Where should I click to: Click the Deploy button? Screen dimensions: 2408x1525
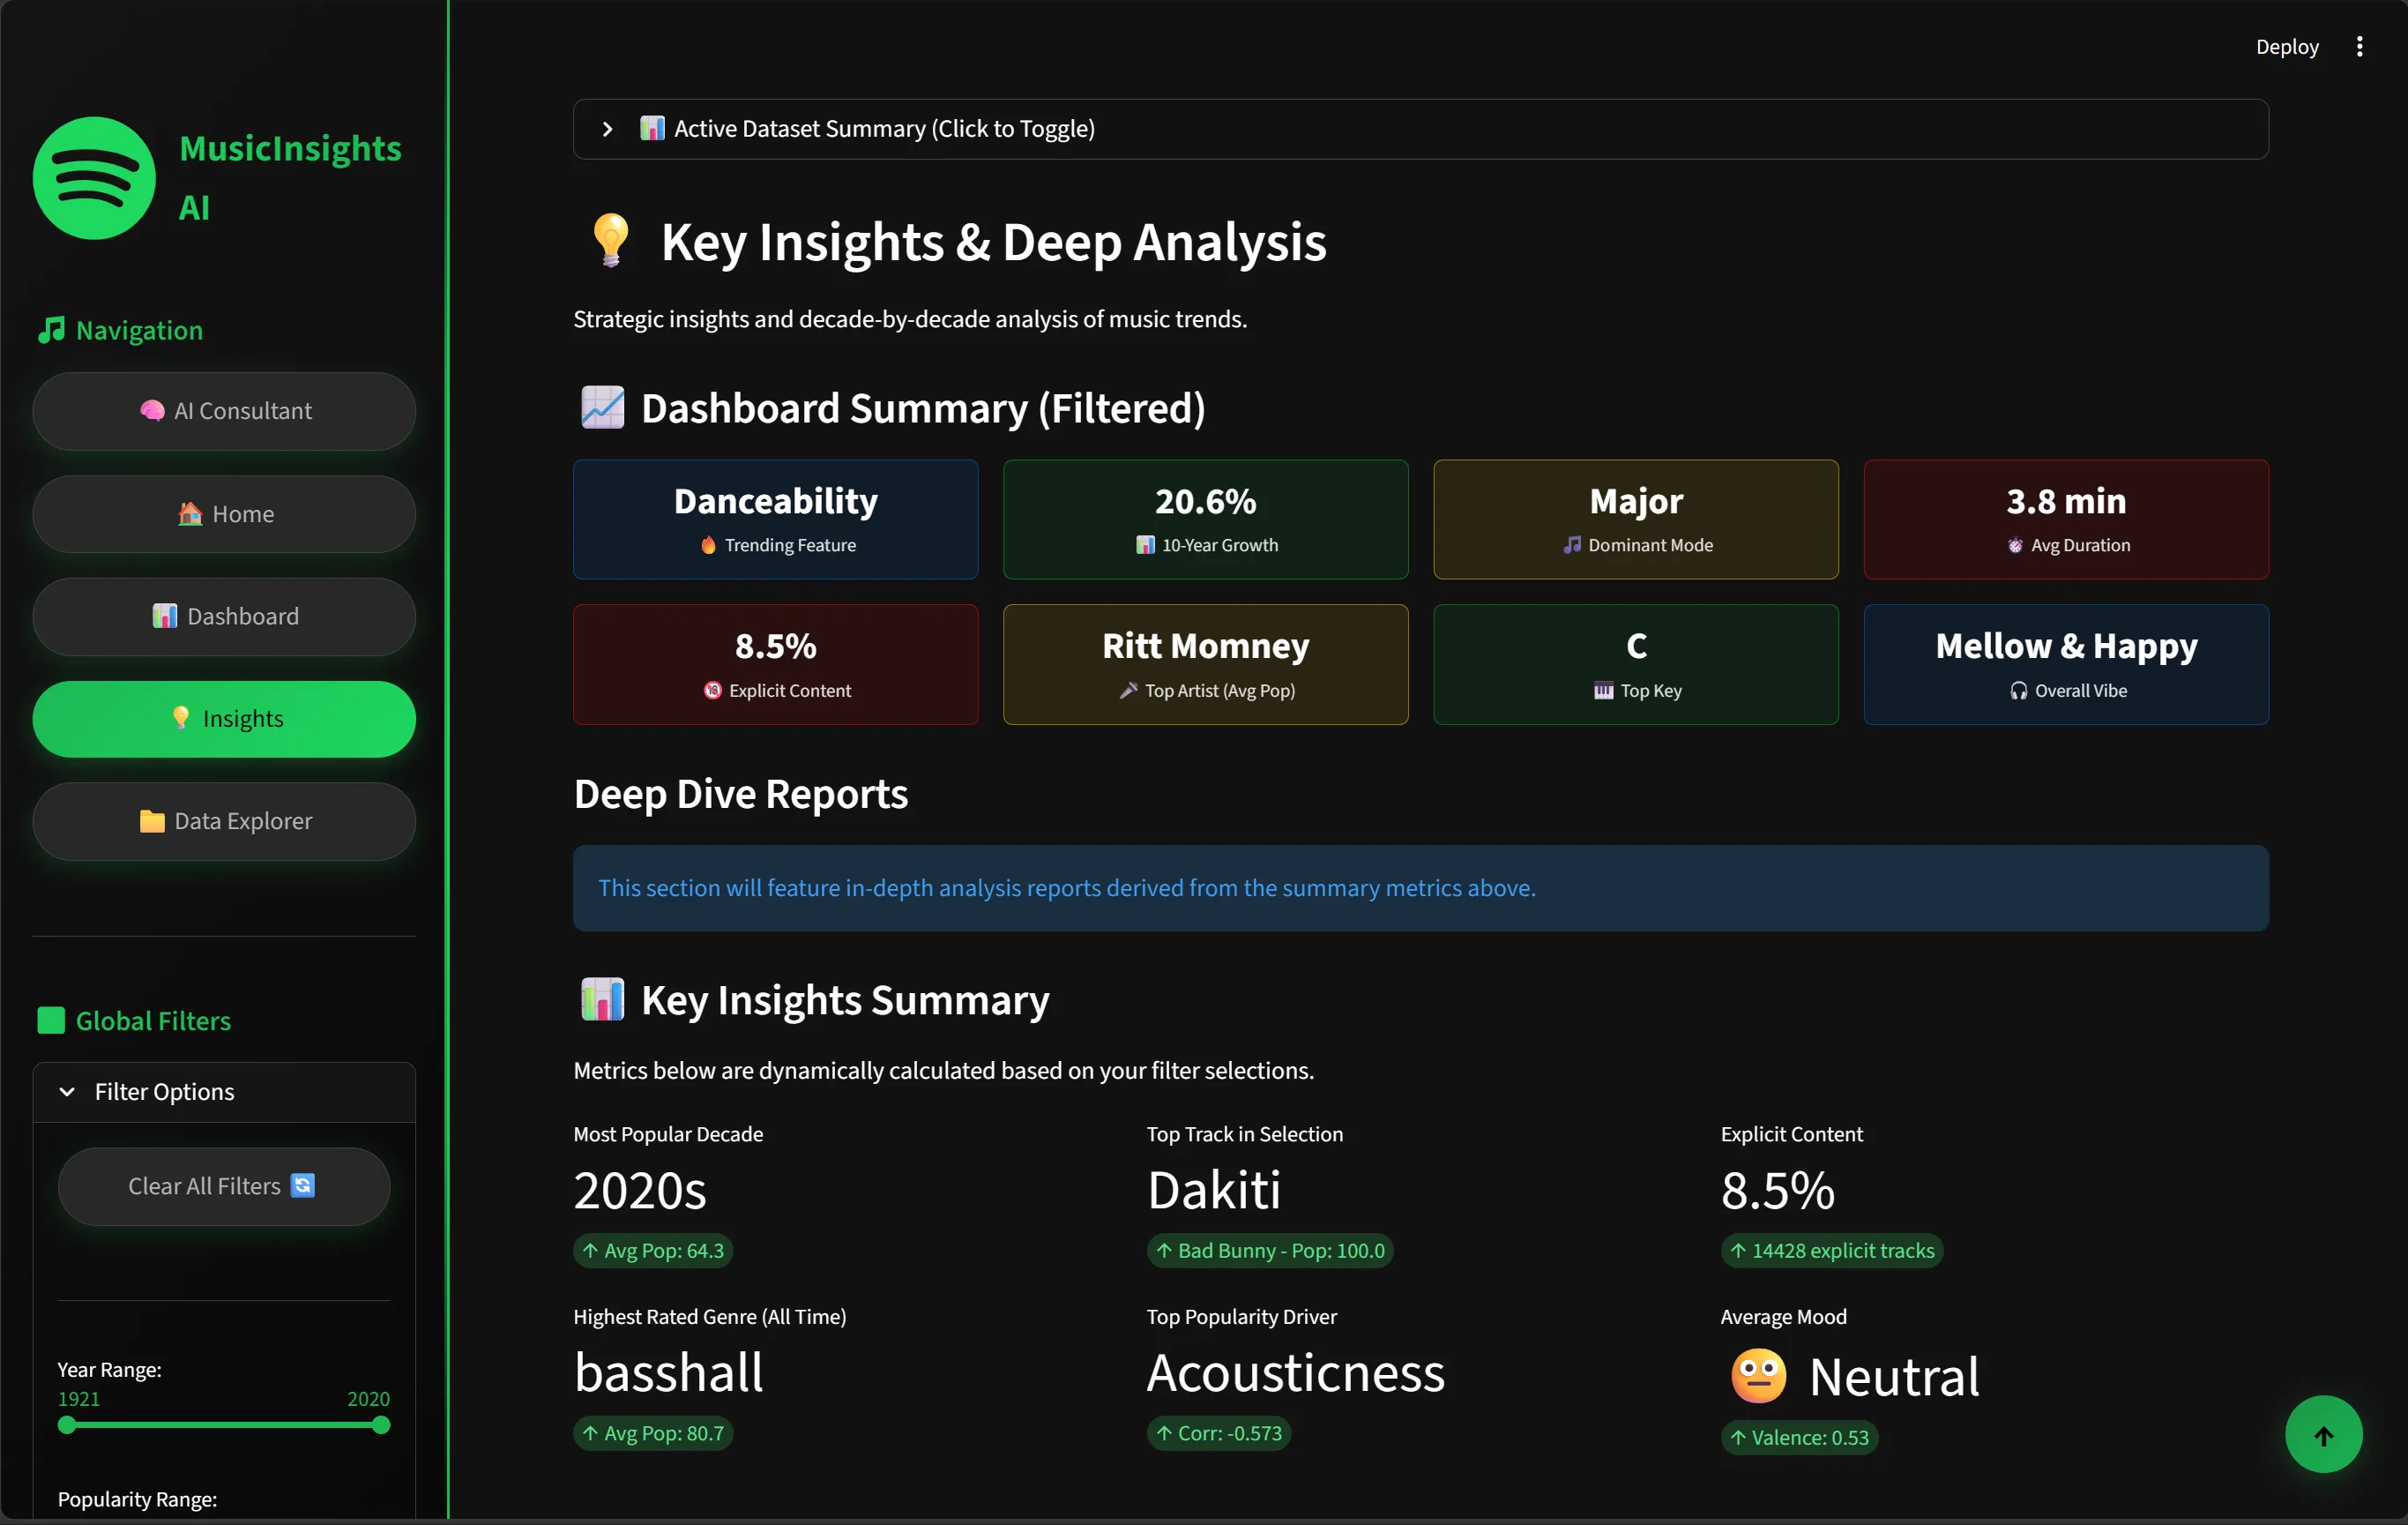(x=2286, y=46)
